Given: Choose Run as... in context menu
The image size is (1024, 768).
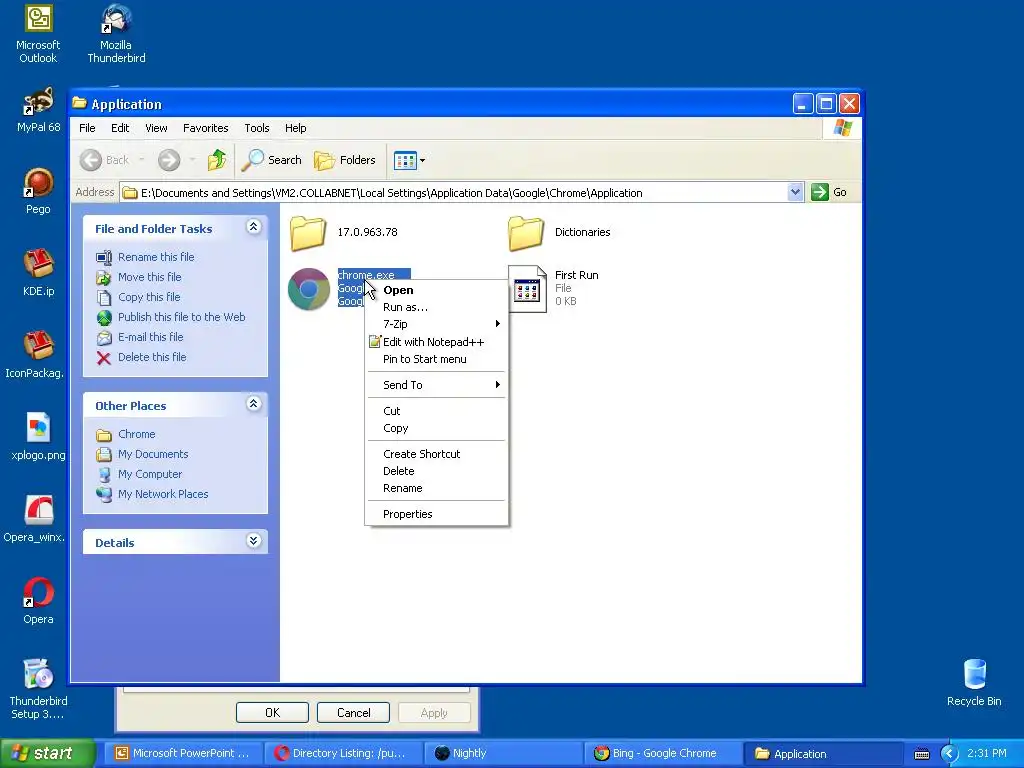Looking at the screenshot, I should coord(436,307).
